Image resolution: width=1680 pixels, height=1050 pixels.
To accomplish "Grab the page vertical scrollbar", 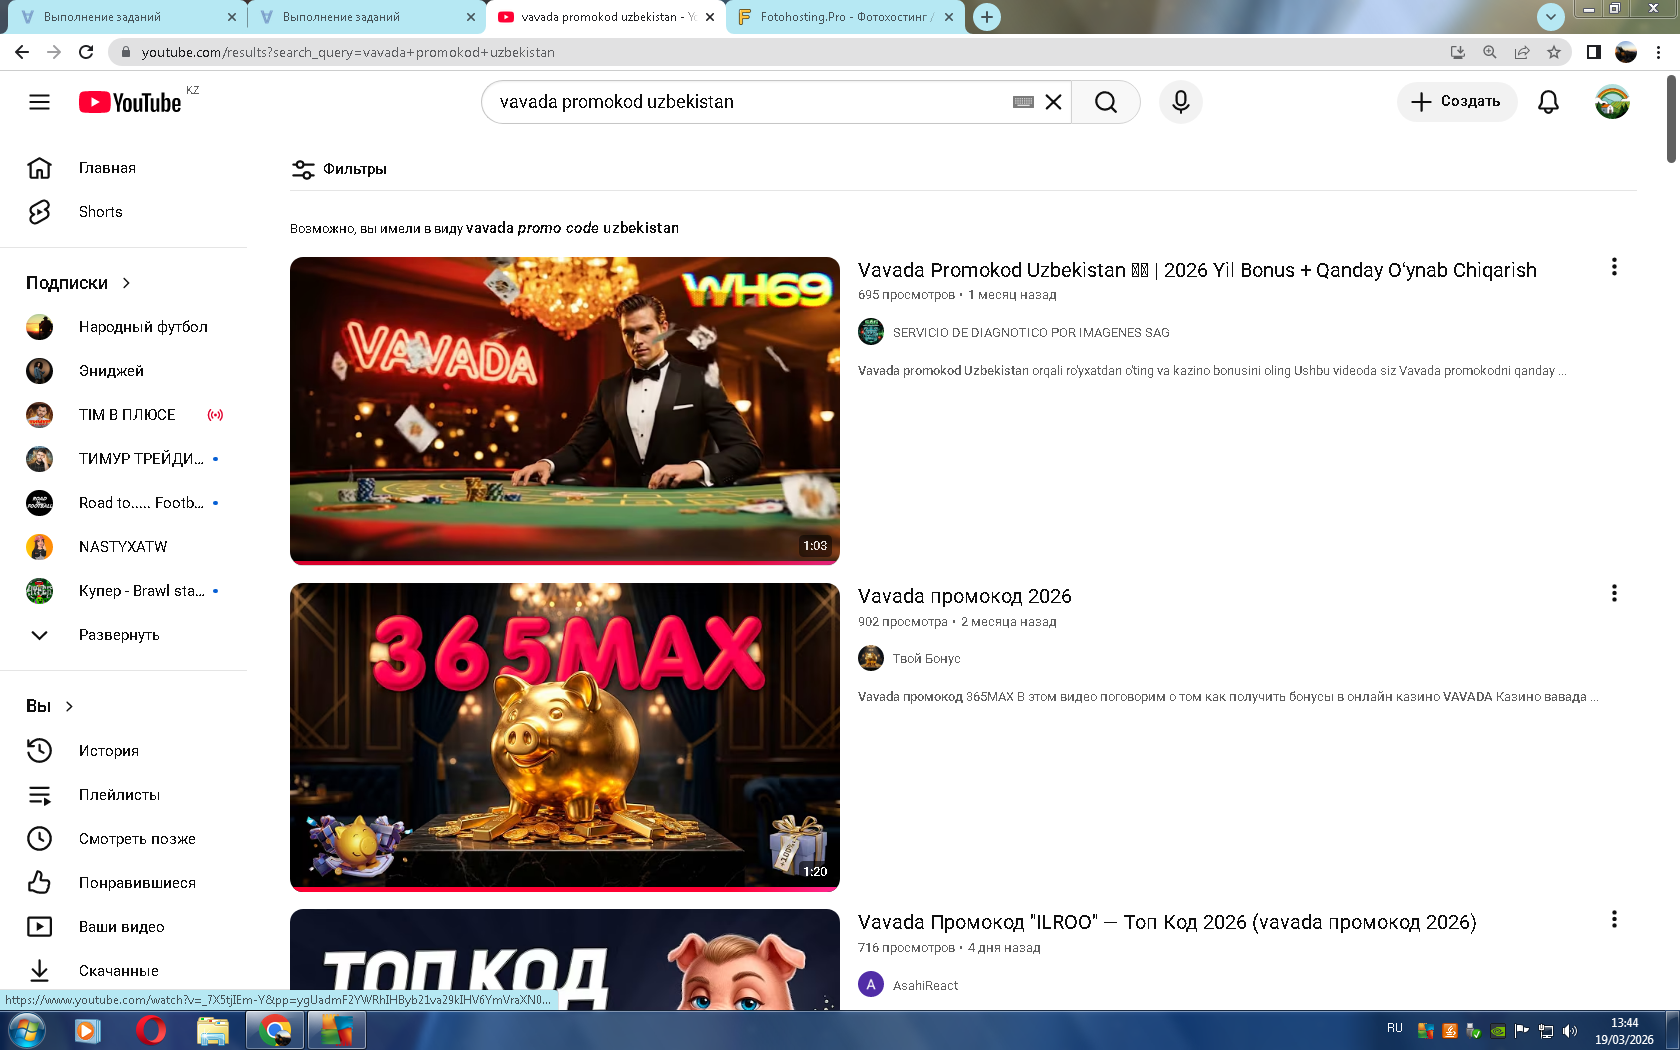I will [x=1671, y=118].
